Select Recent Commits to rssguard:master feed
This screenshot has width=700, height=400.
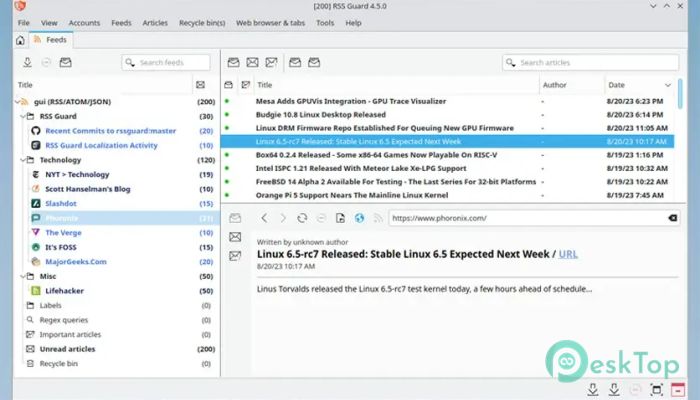110,131
